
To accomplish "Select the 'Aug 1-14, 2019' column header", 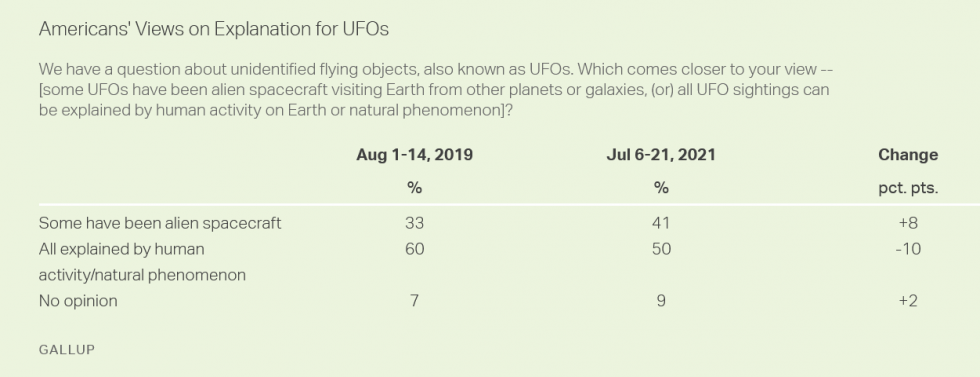I will (x=414, y=155).
